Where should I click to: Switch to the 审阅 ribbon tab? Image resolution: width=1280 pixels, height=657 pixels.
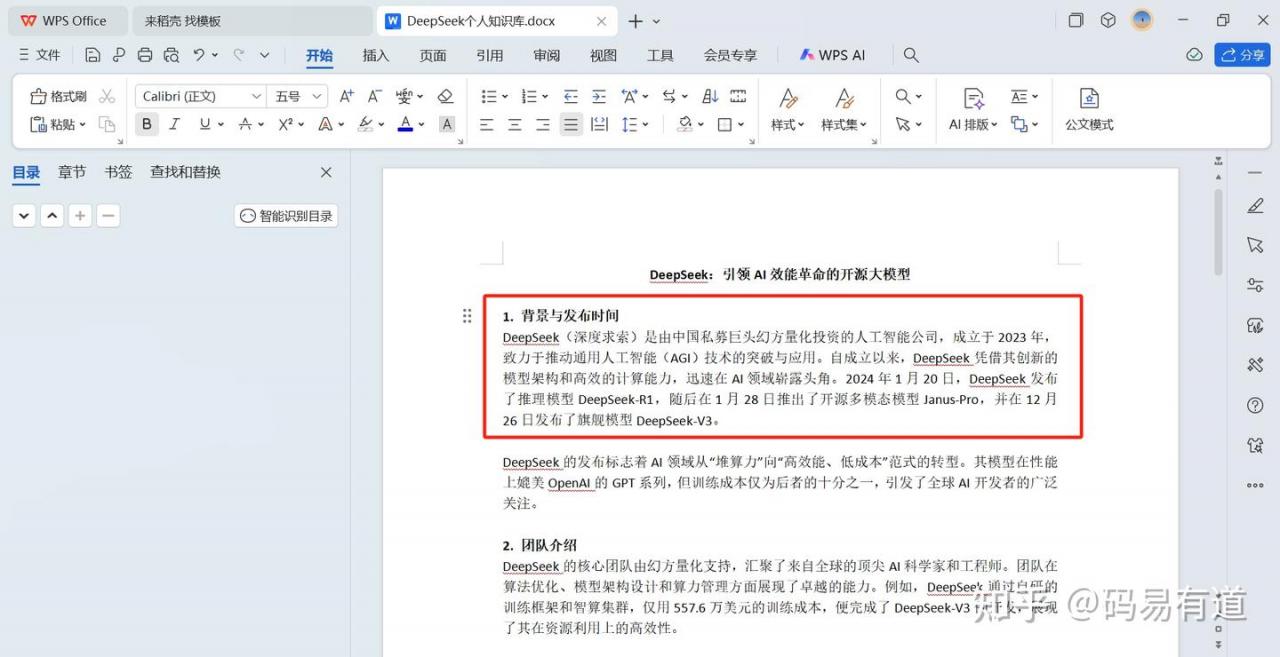(x=547, y=55)
